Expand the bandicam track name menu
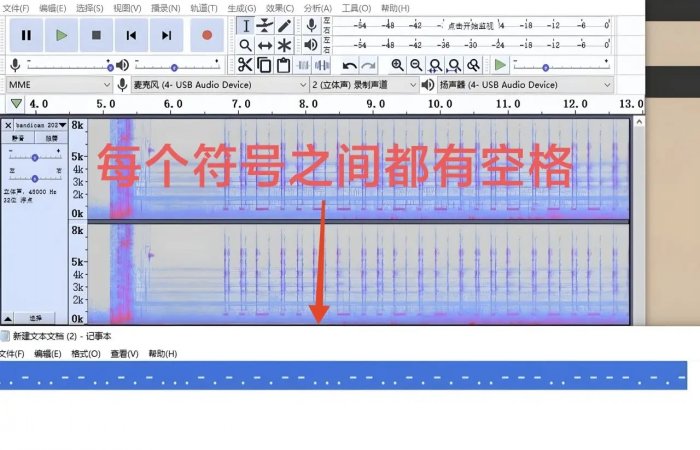 [40, 125]
